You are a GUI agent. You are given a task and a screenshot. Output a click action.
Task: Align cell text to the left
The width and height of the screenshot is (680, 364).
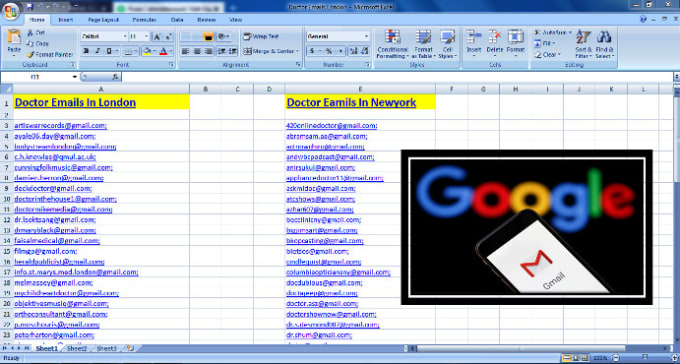coord(185,51)
